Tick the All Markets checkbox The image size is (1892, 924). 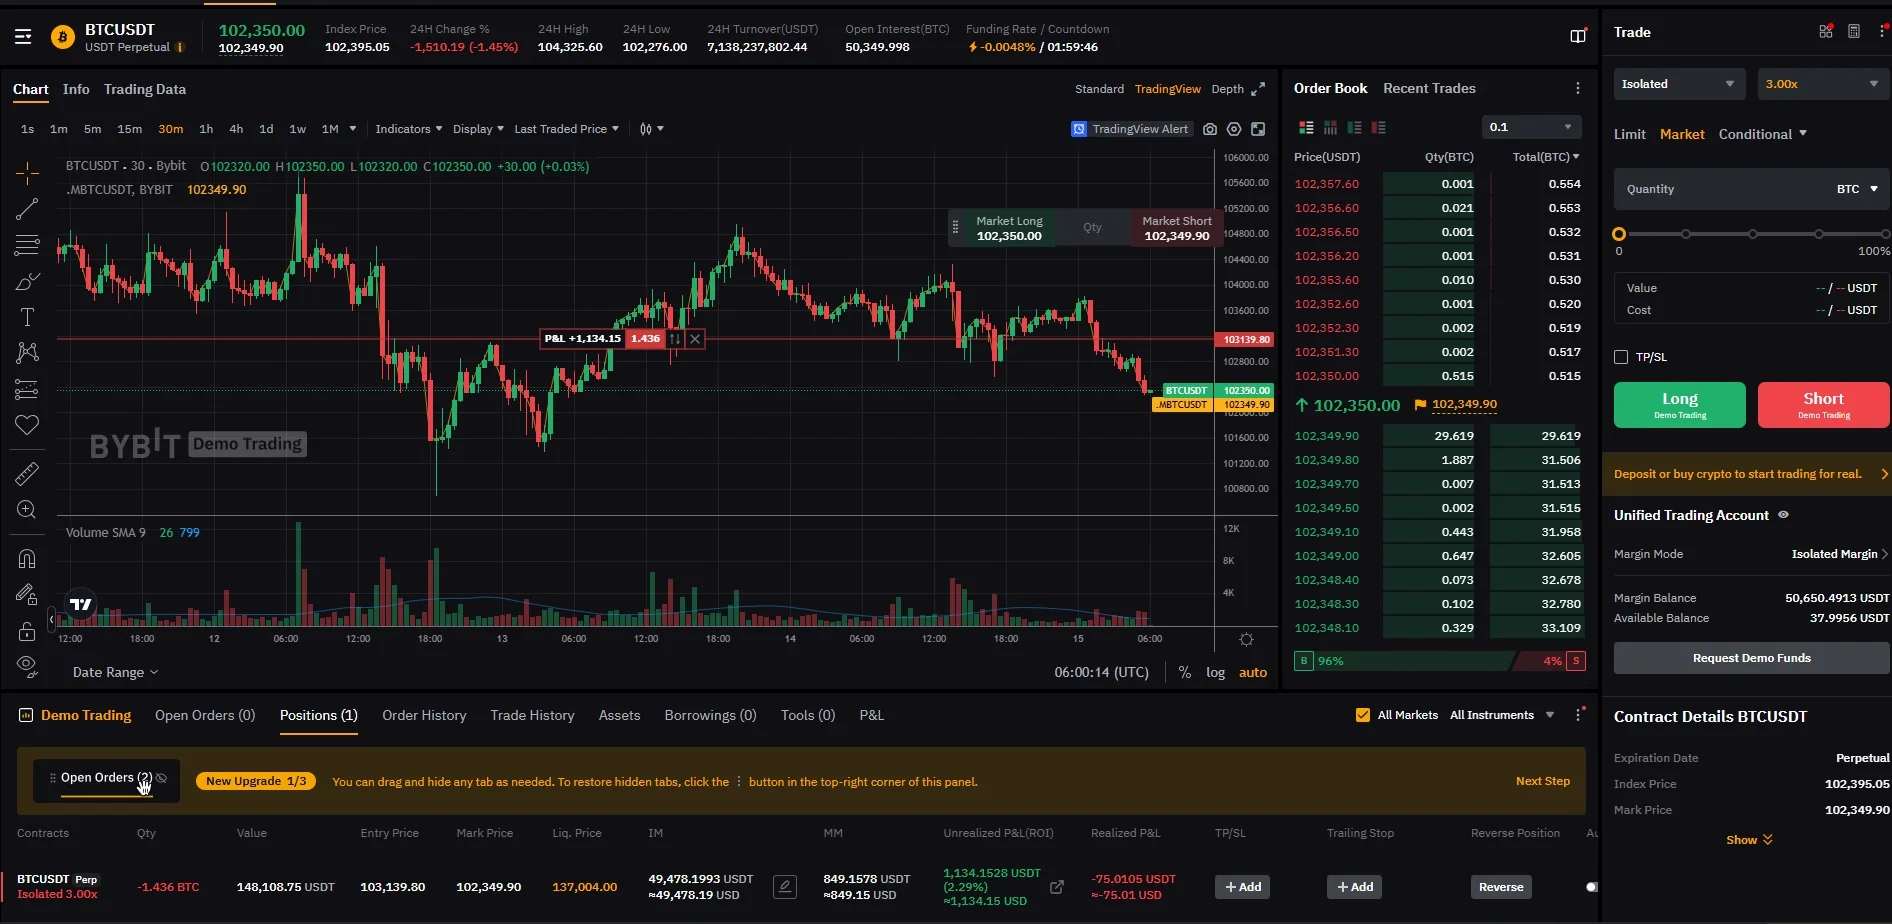[1362, 715]
